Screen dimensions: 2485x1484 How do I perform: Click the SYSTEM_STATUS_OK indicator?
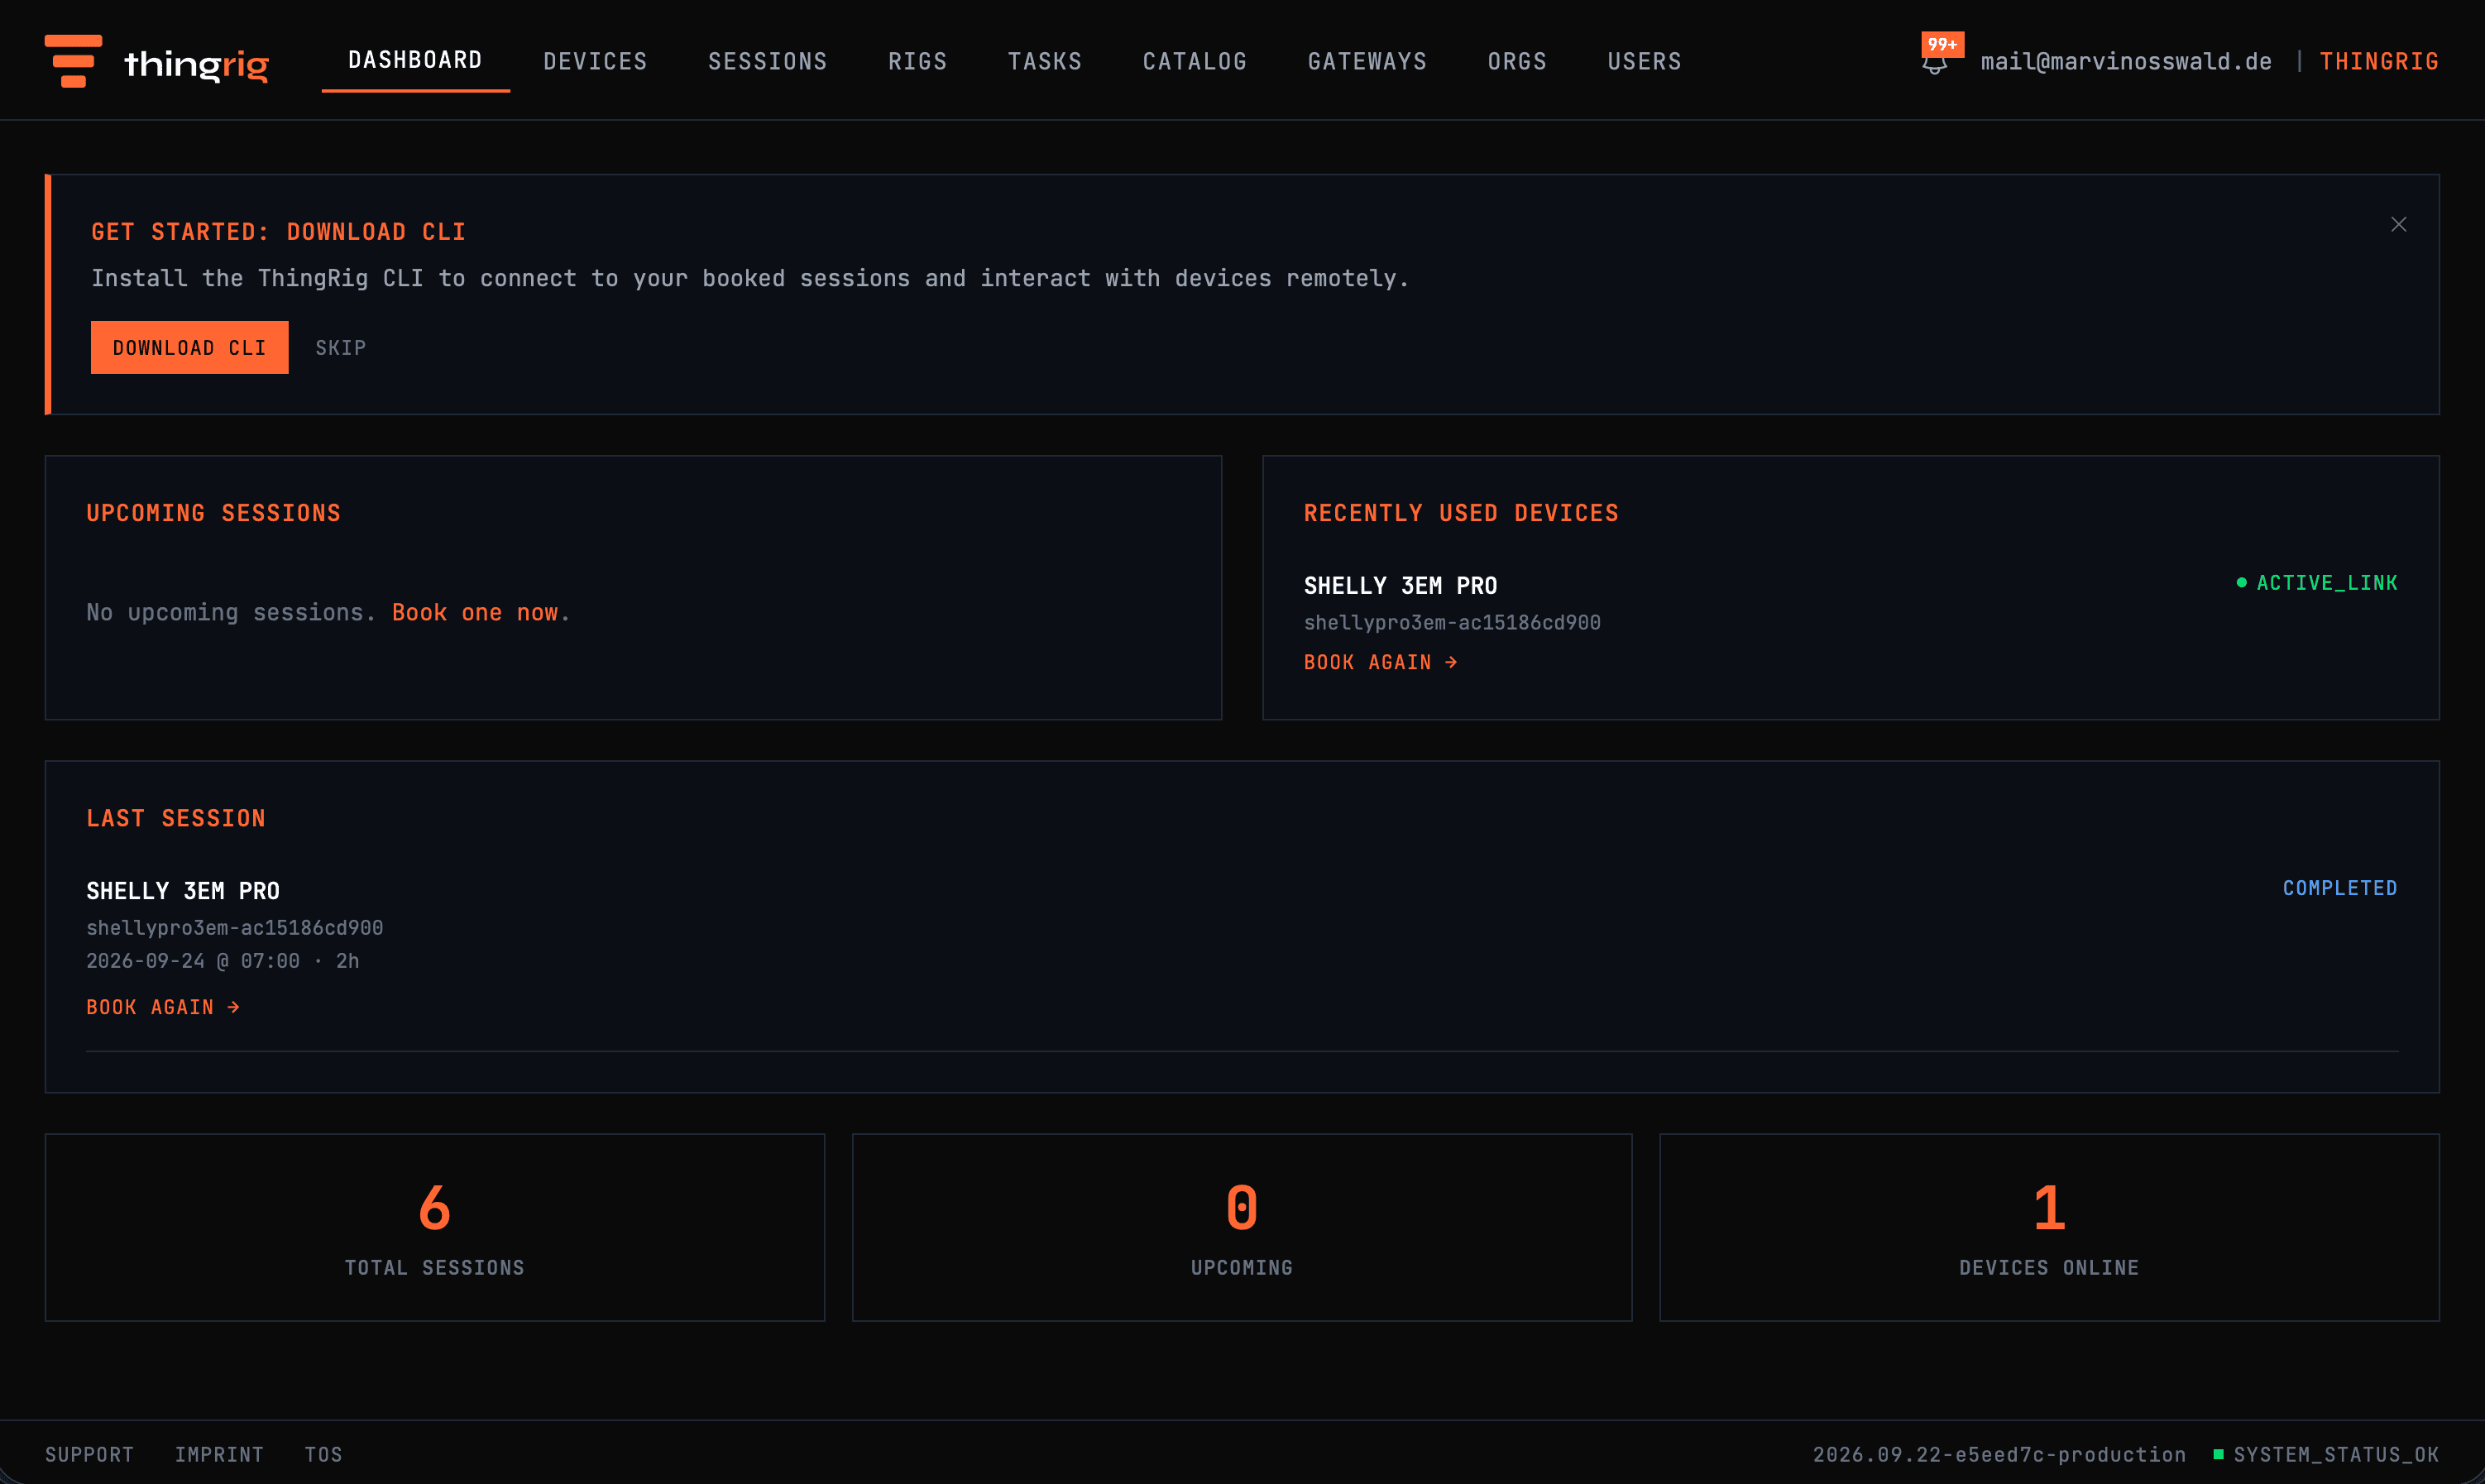(2326, 1454)
